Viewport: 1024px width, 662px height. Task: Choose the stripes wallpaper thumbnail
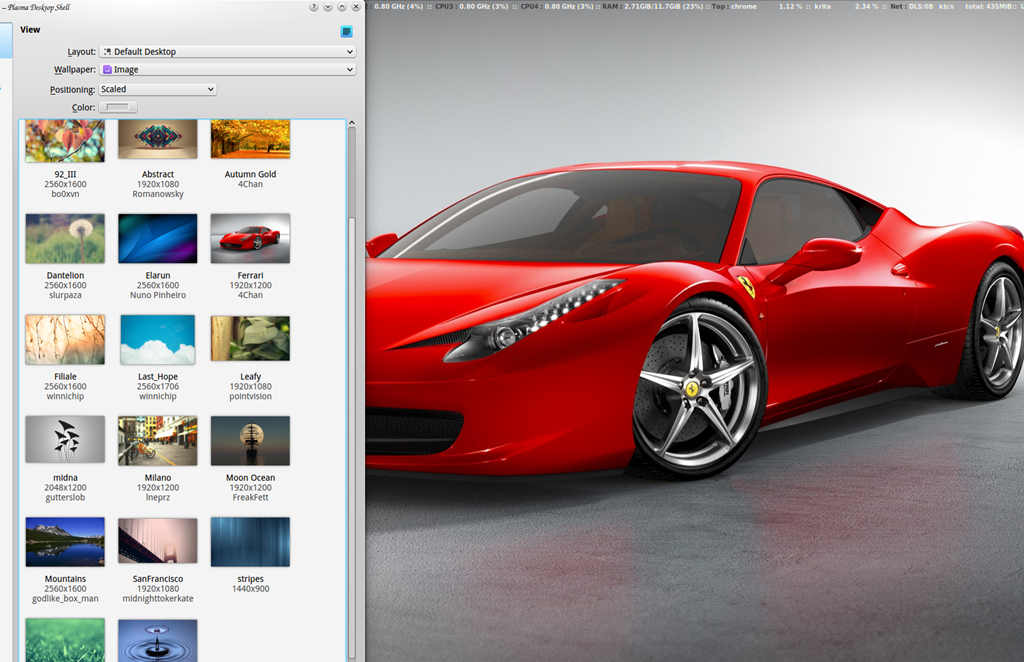(x=250, y=542)
